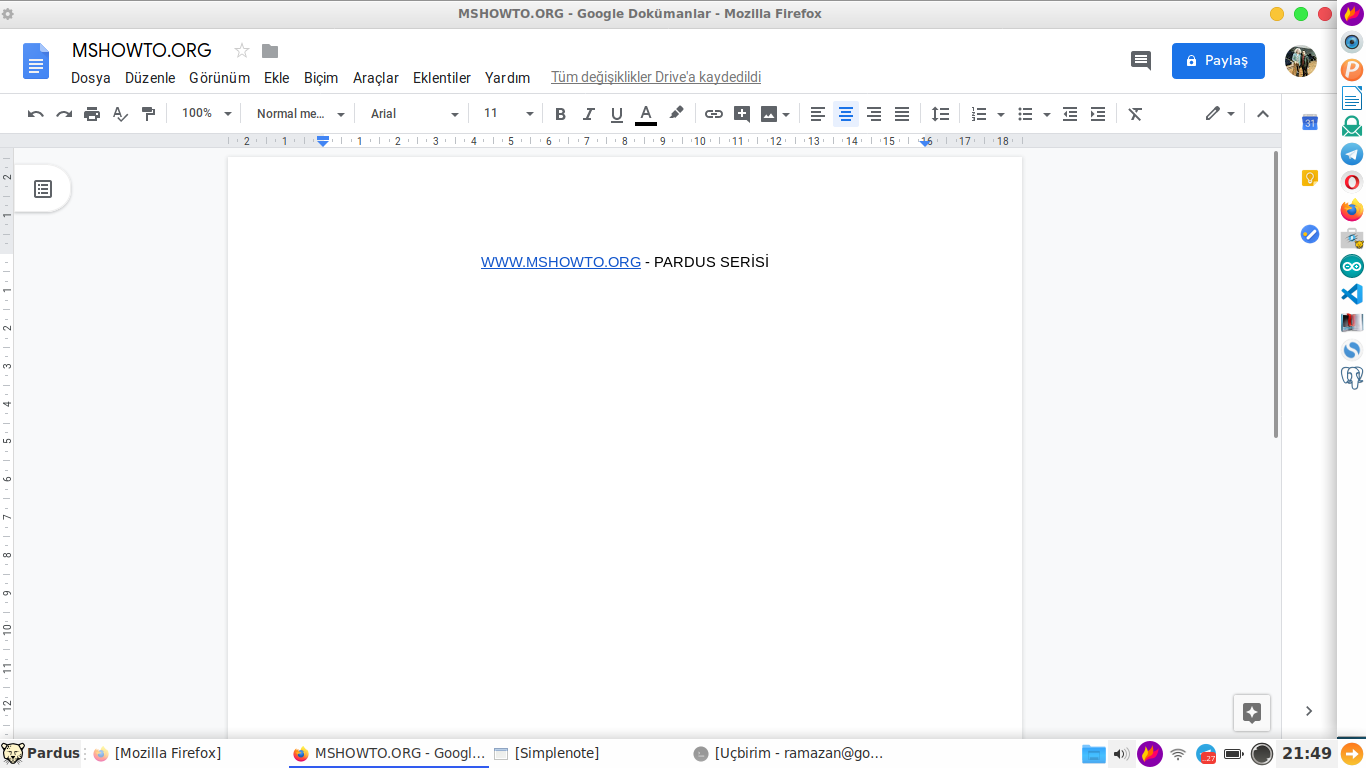This screenshot has width=1366, height=768.
Task: Open the zoom 100% dropdown
Action: [206, 114]
